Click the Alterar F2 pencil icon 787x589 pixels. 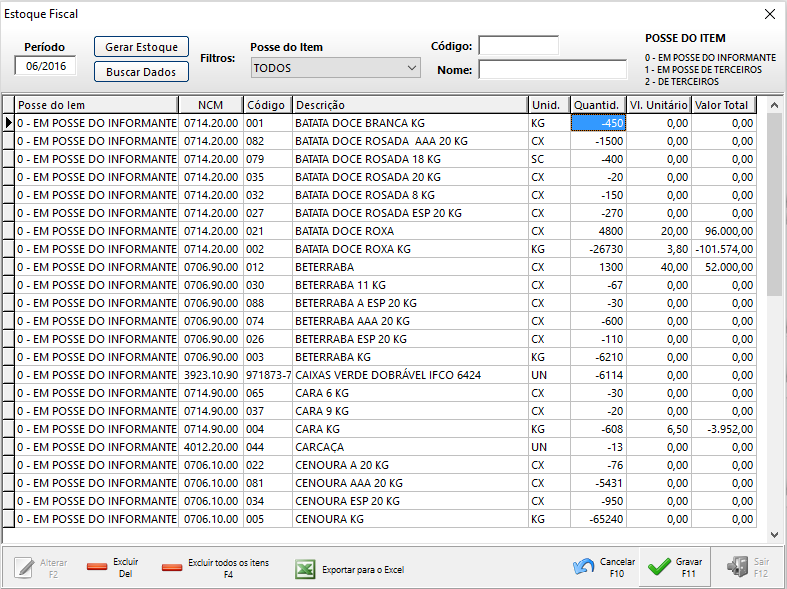click(24, 568)
